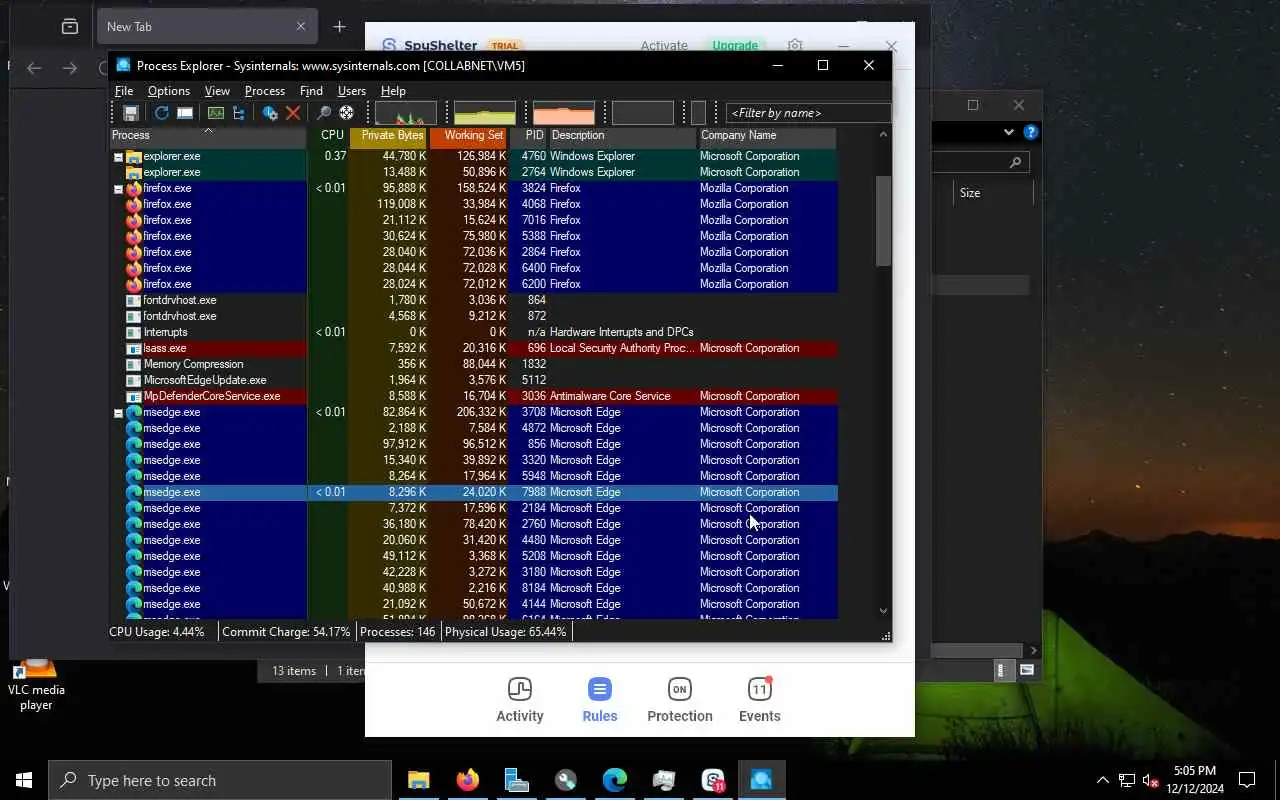Click the commit history yellow mini graph
The image size is (1280, 800).
[x=485, y=113]
